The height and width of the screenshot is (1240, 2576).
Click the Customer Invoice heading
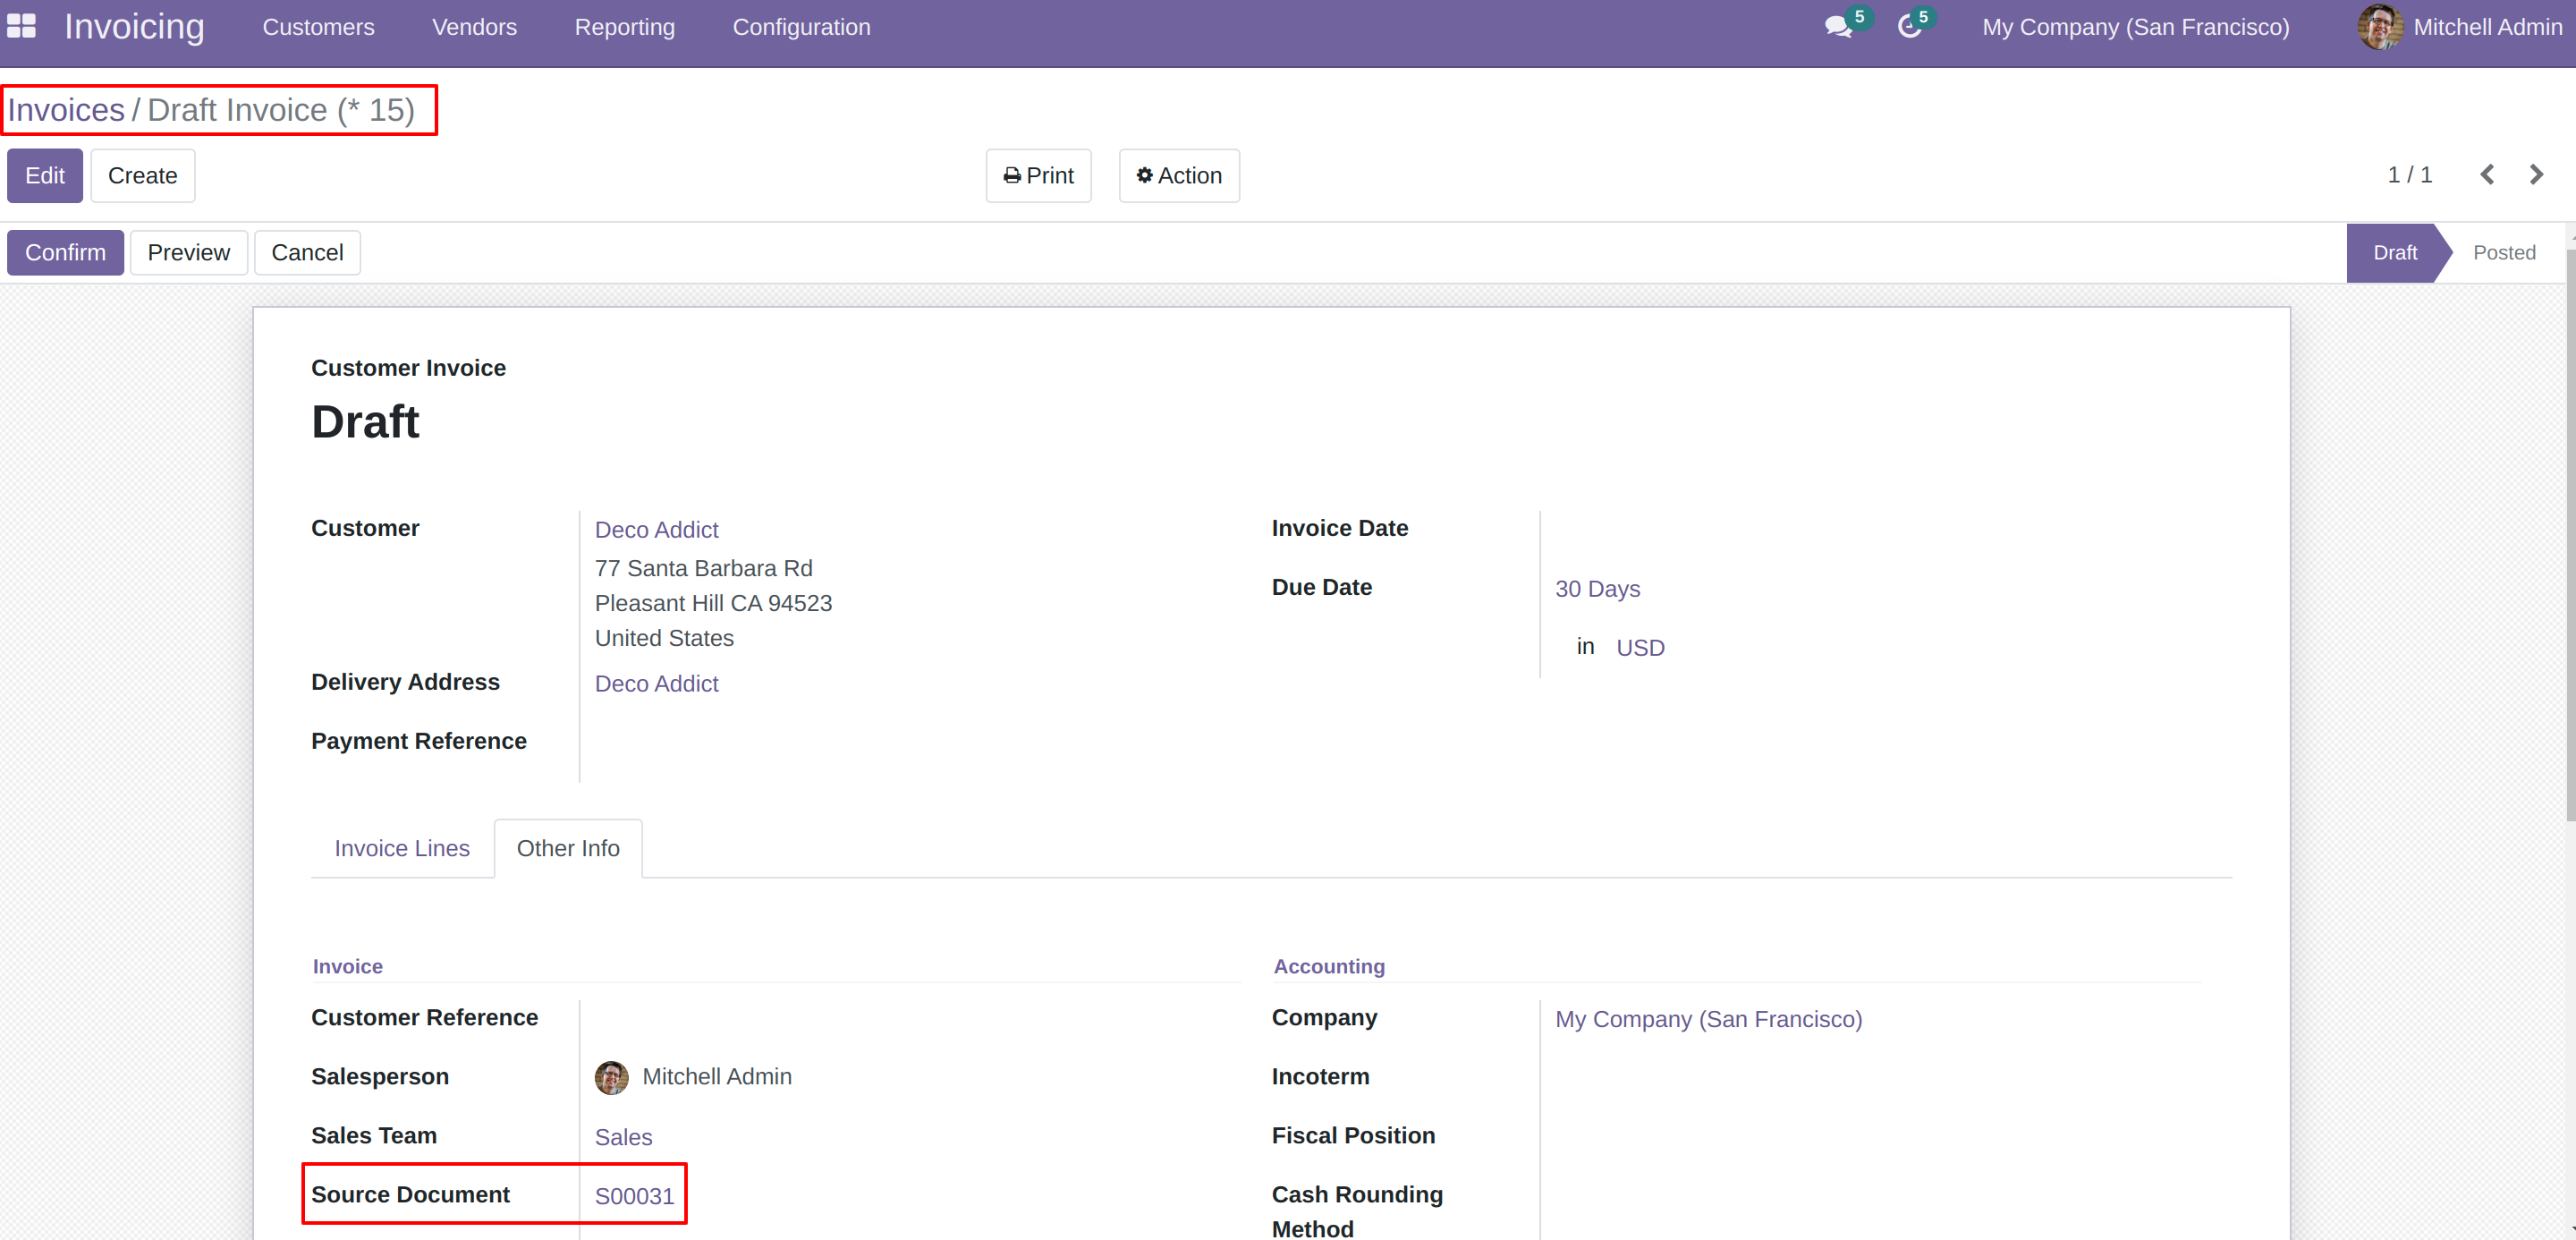point(408,368)
